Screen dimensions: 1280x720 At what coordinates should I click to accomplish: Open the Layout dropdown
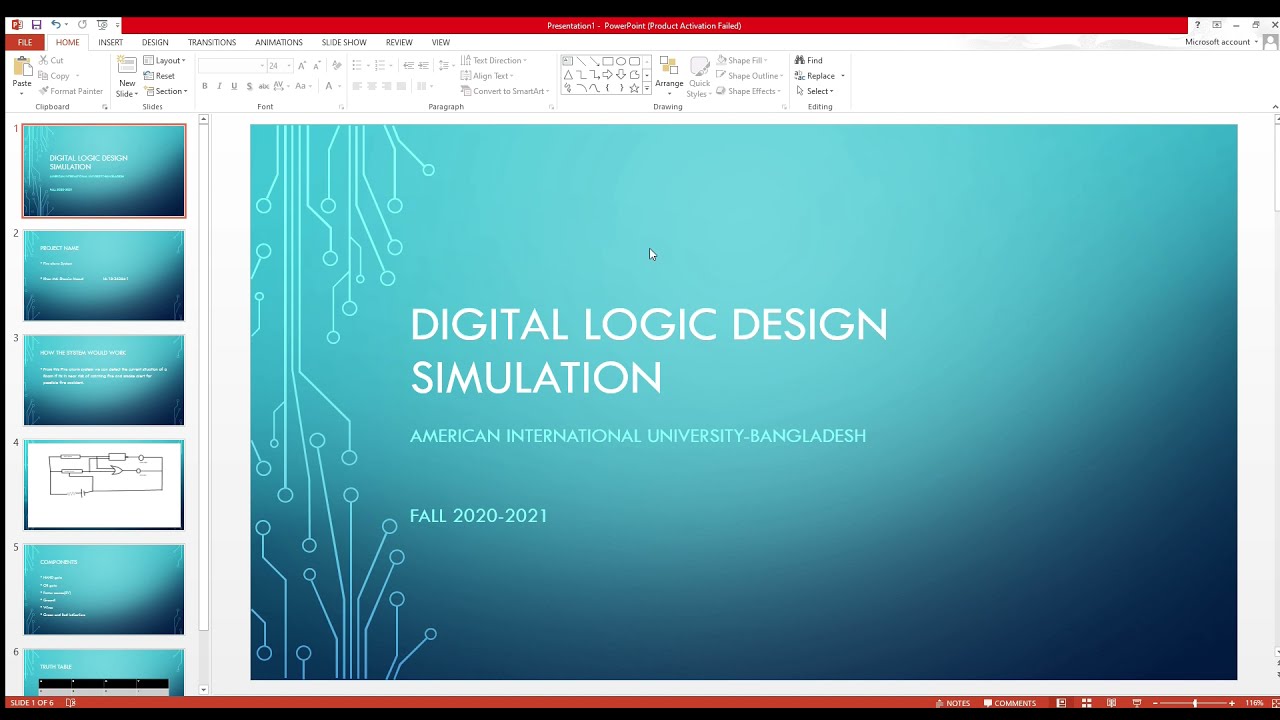point(165,61)
